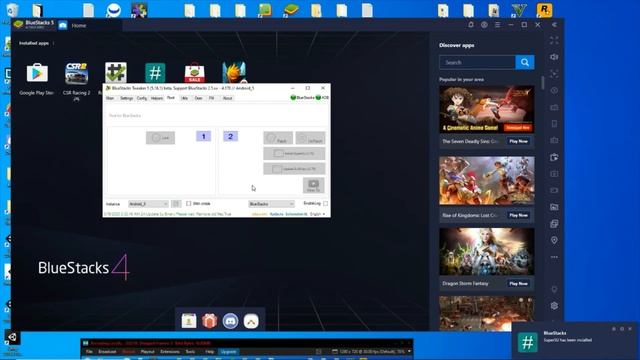Open BlueStacks settings gear in sidebar

[554, 305]
